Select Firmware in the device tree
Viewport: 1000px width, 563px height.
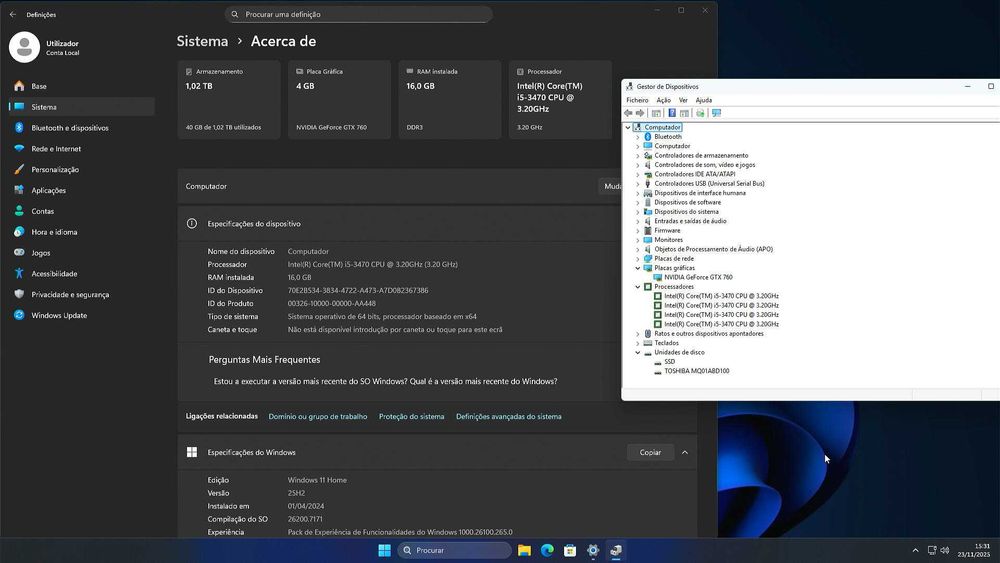click(x=667, y=230)
